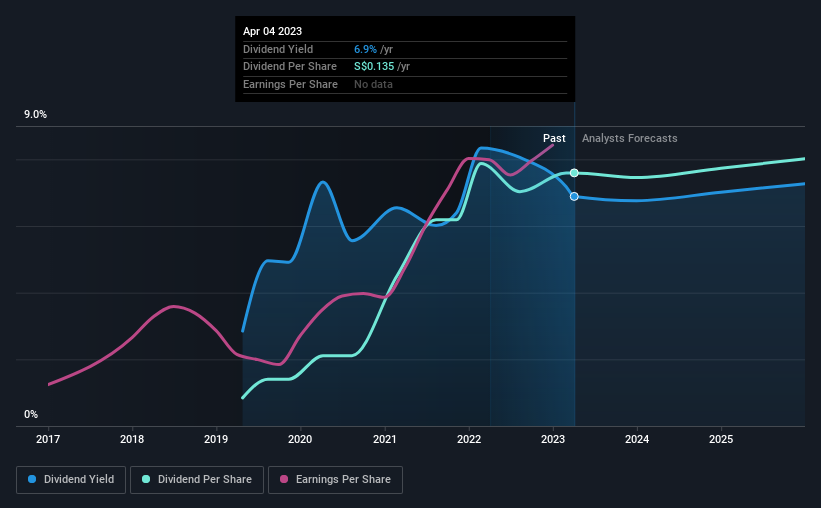This screenshot has height=508, width=821.
Task: Click the Apr 04 2023 tooltip date
Action: click(272, 31)
